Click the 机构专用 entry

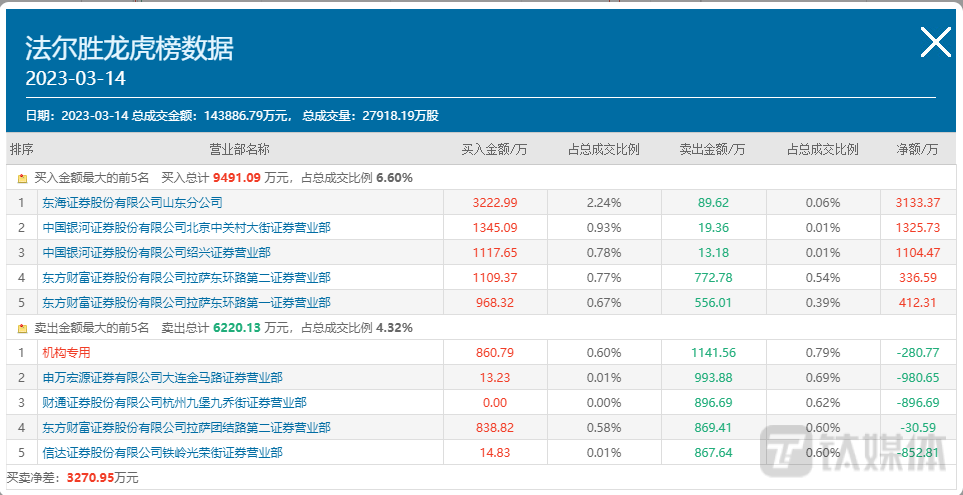[x=66, y=352]
